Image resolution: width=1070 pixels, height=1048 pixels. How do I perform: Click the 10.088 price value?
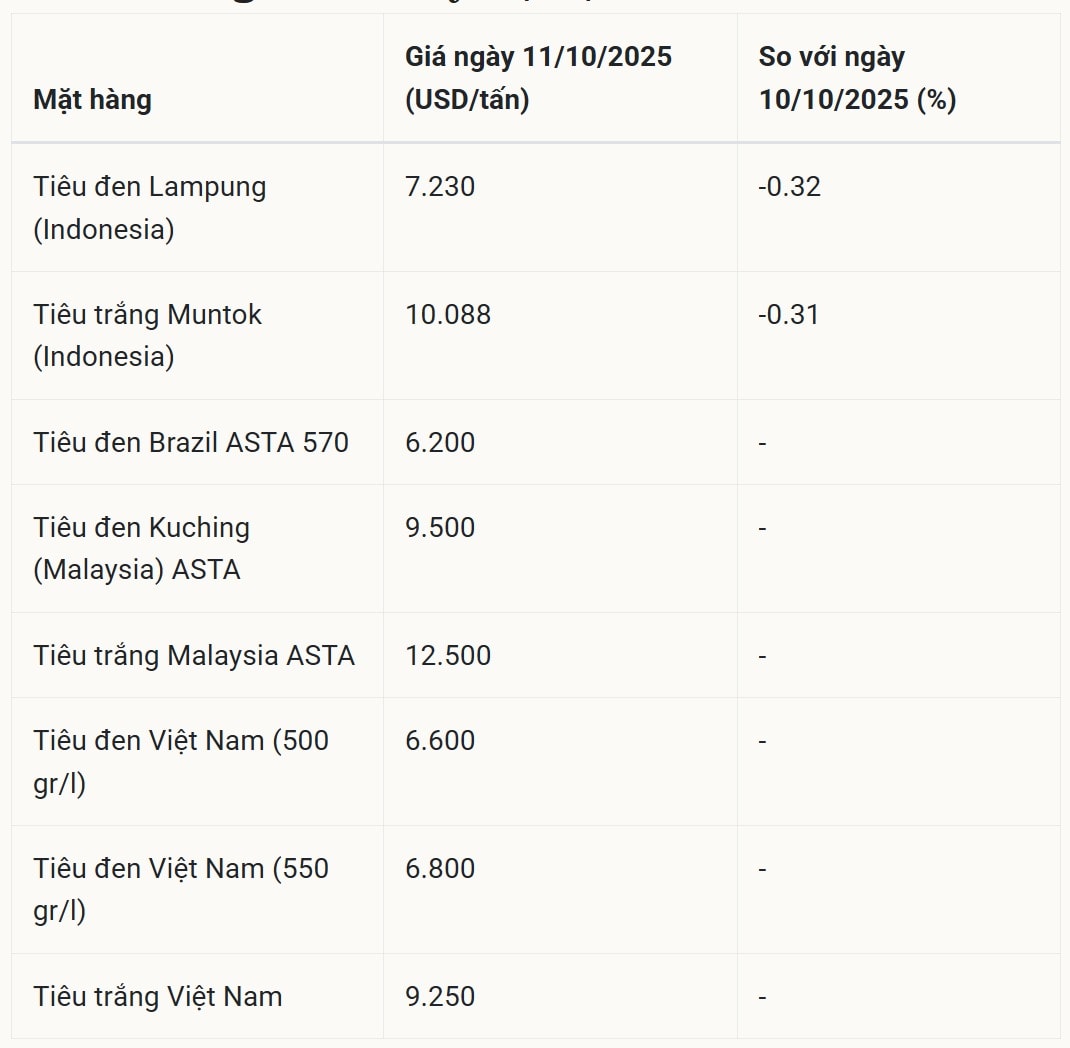[x=448, y=315]
